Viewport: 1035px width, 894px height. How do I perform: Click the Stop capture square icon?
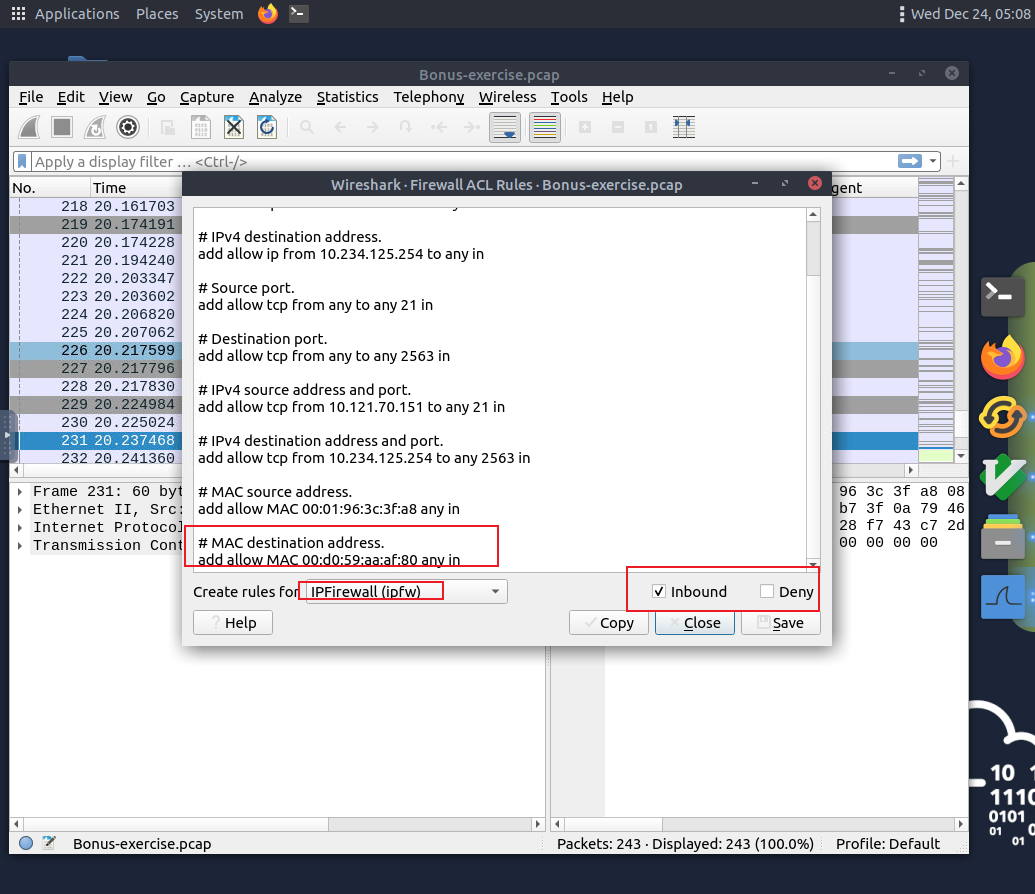62,127
